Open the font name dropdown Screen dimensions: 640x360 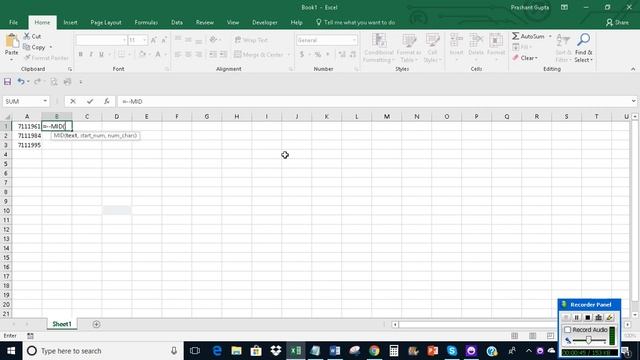[124, 40]
